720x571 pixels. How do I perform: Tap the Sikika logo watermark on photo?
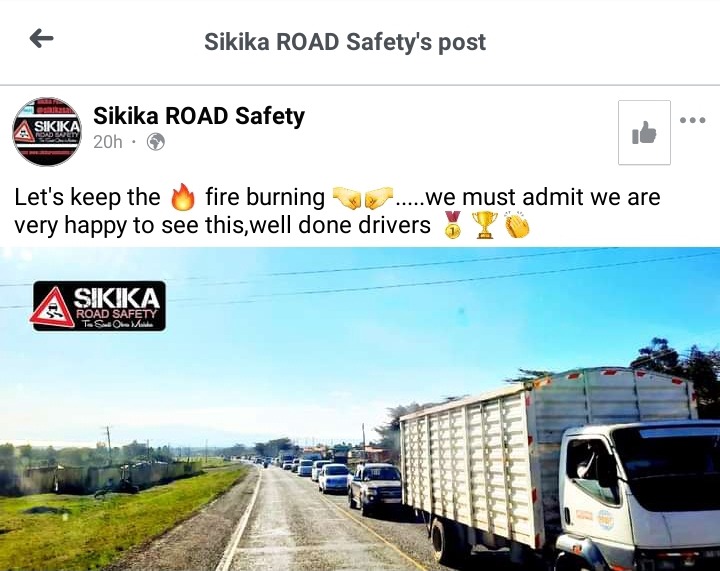(x=99, y=306)
